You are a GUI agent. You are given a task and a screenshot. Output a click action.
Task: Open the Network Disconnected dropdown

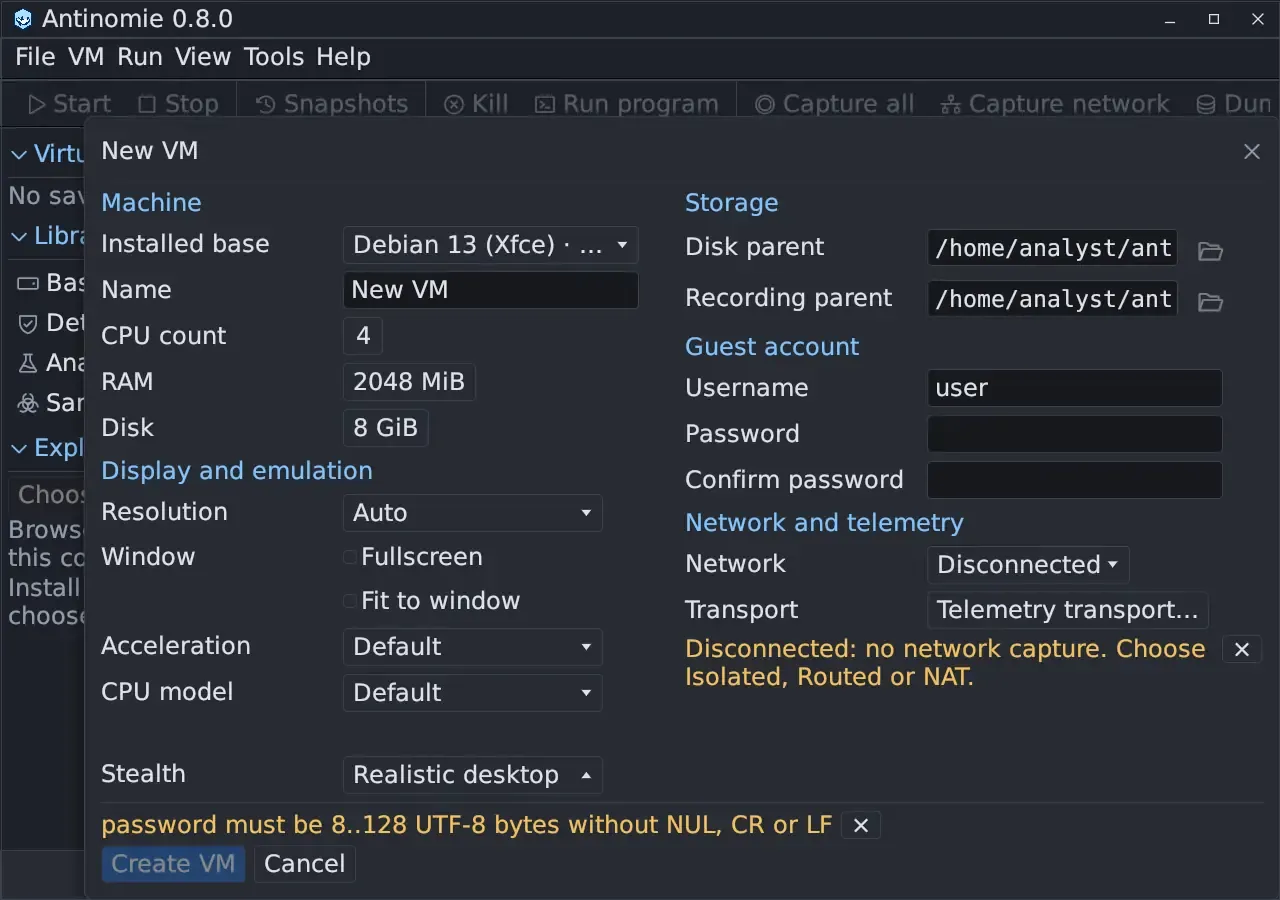tap(1028, 565)
